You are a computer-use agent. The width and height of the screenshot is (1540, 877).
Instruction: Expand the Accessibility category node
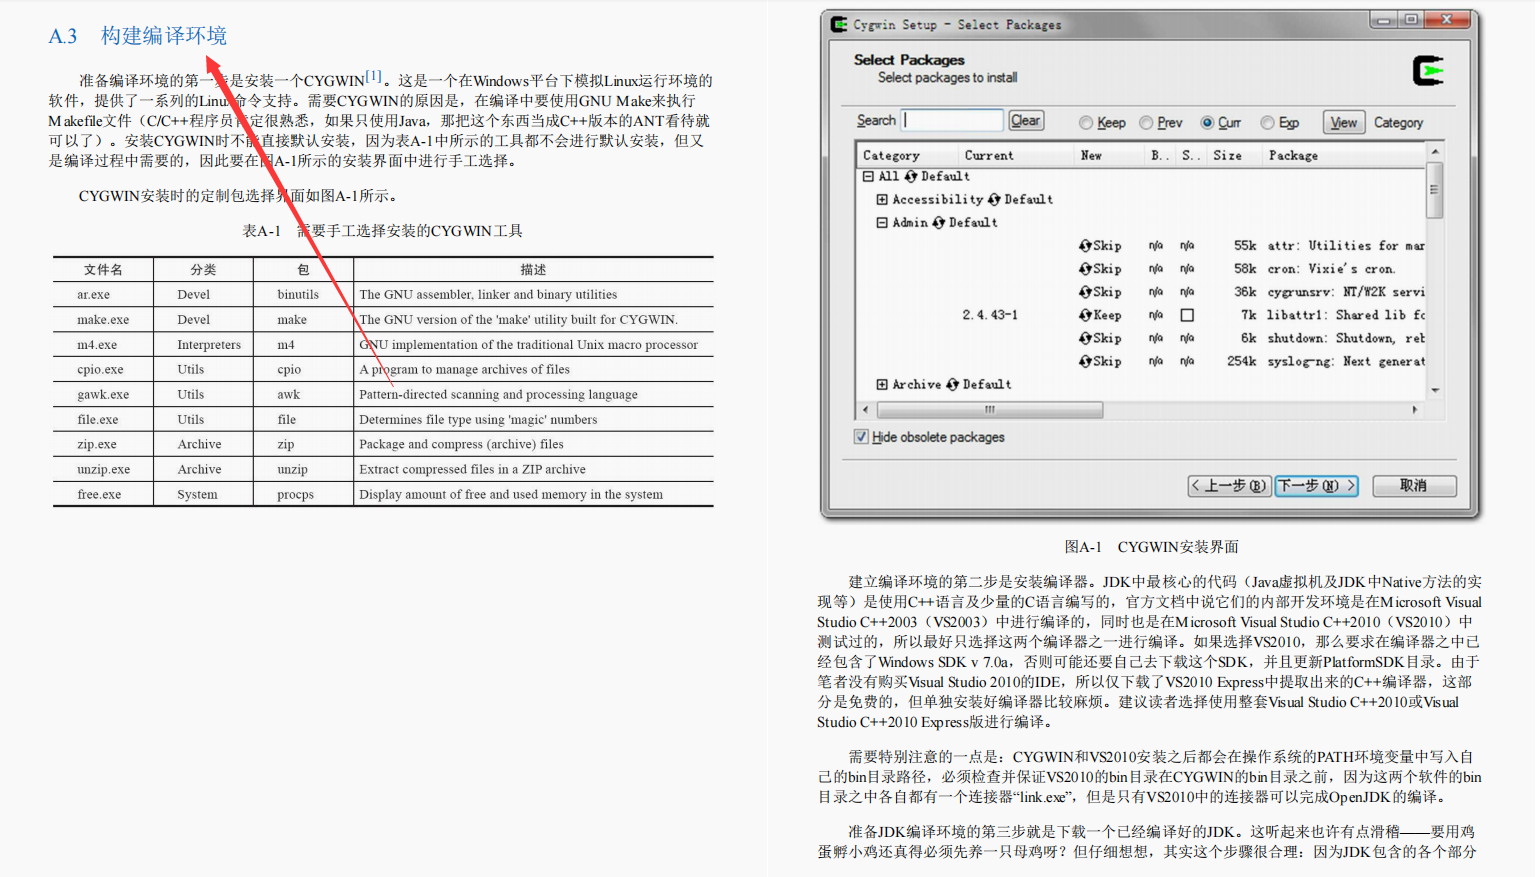click(882, 199)
